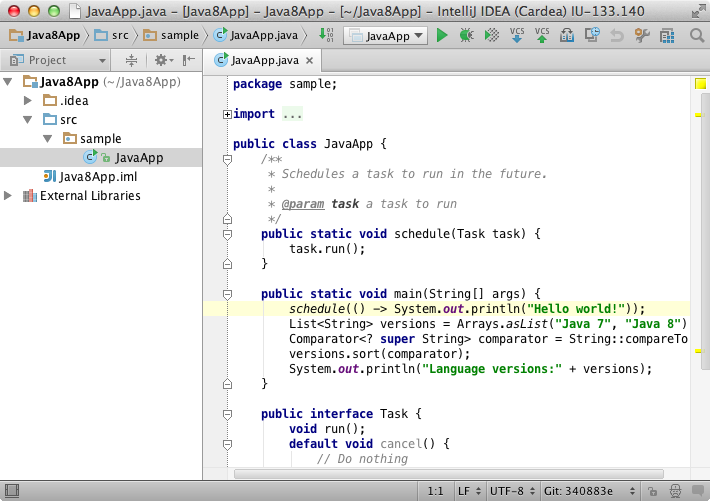The width and height of the screenshot is (710, 501).
Task: Close the JavaApp.java editor tab
Action: click(307, 60)
